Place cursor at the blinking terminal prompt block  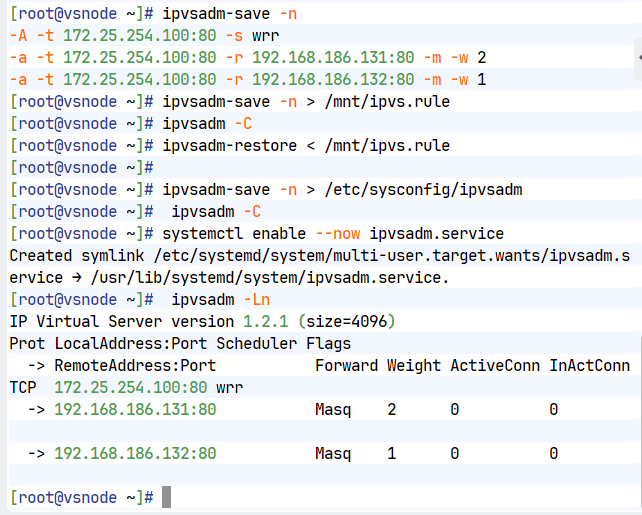166,497
